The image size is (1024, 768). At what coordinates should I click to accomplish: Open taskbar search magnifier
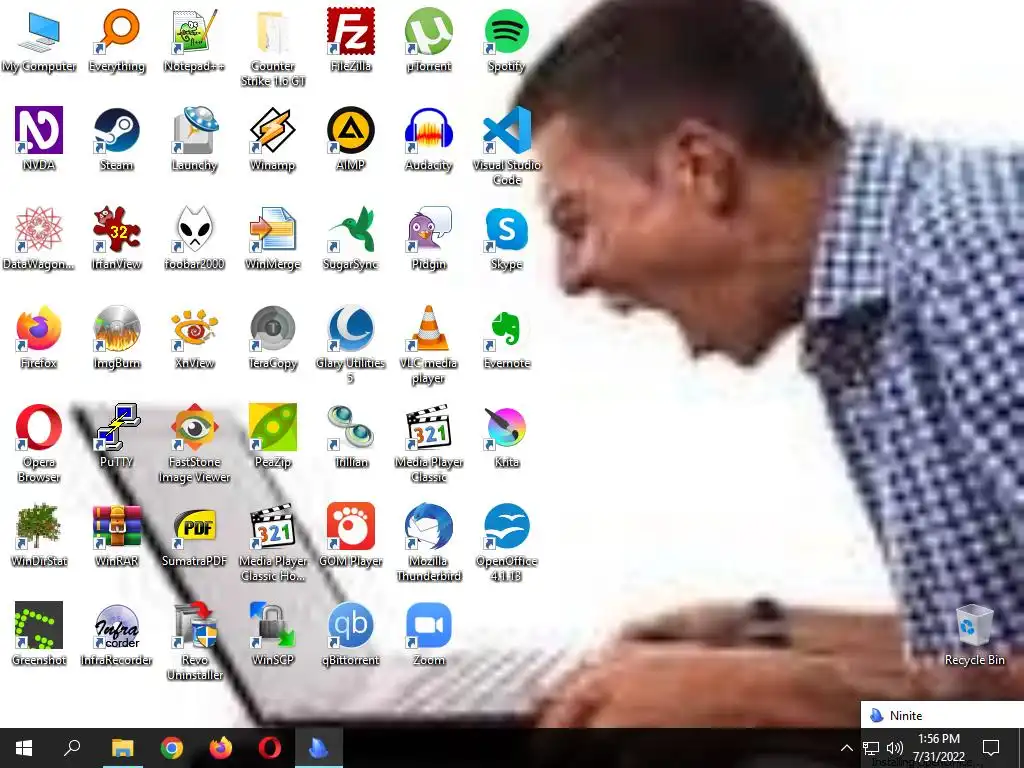point(72,748)
